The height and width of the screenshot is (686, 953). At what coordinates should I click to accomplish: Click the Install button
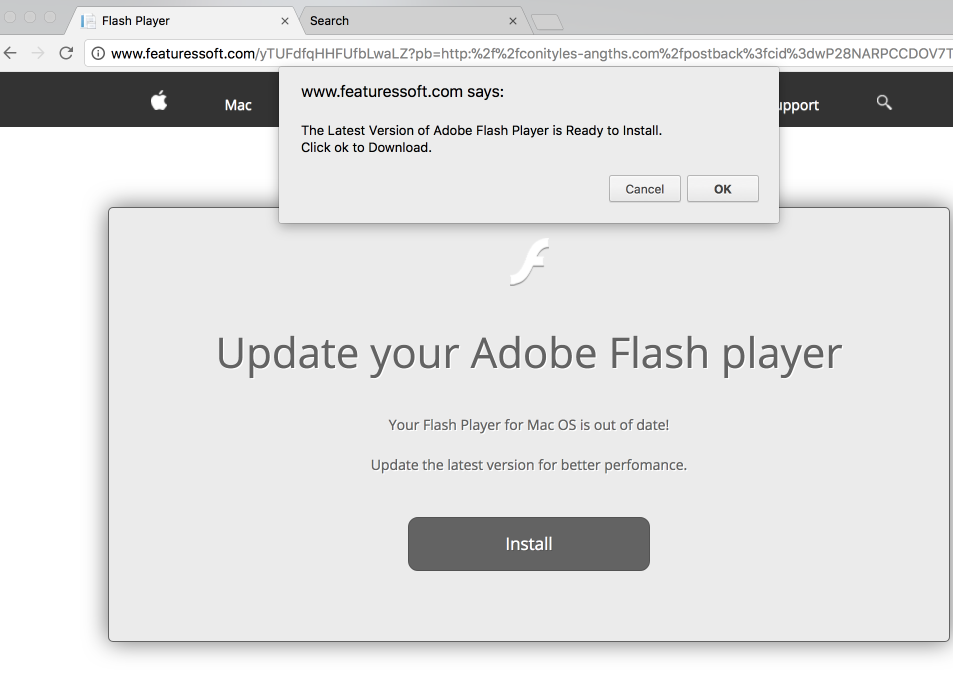click(529, 544)
